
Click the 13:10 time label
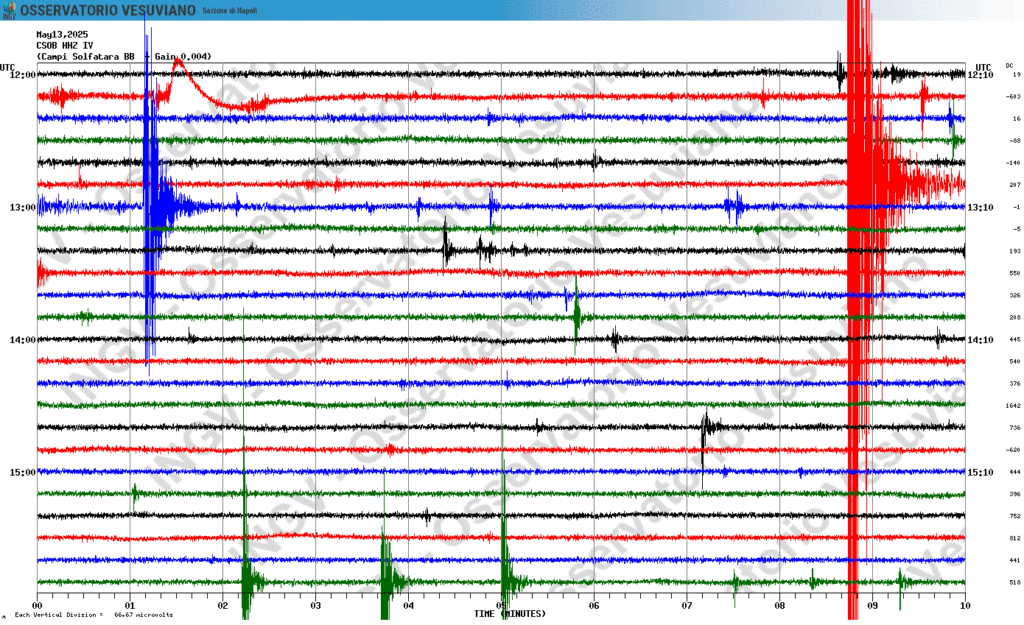coord(980,208)
